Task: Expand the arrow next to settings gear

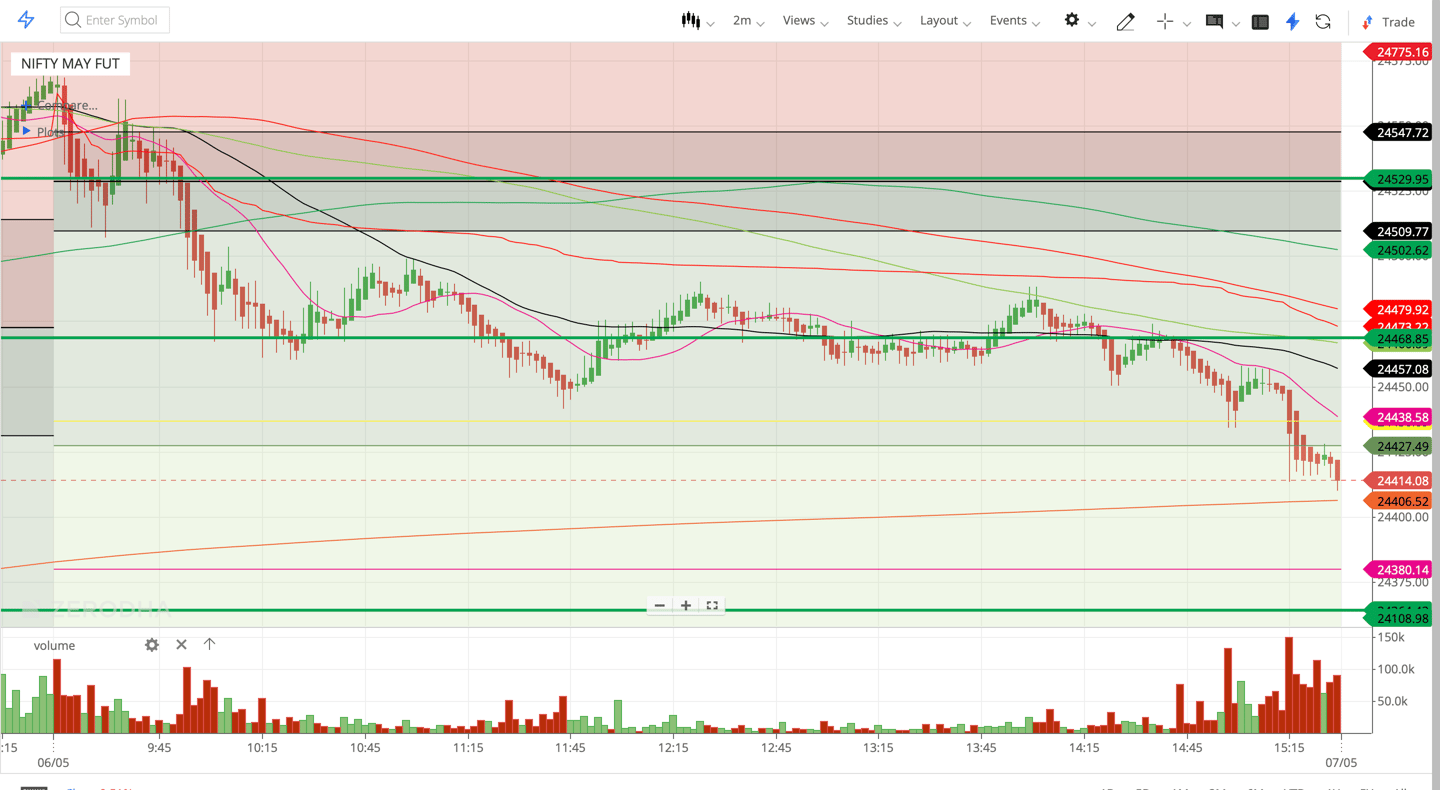Action: pos(1092,23)
